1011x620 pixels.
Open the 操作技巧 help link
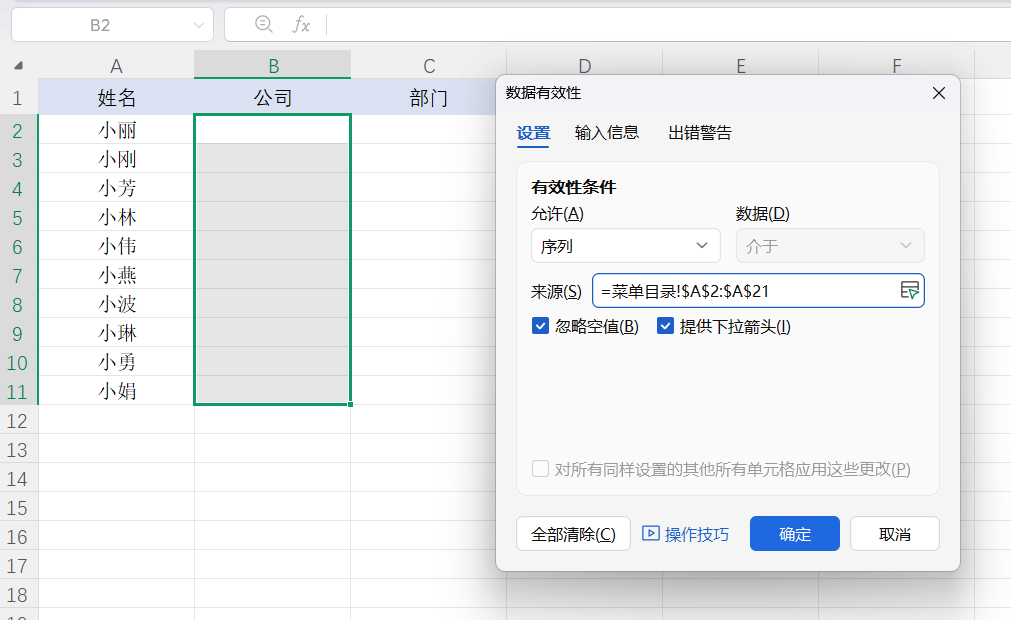pos(693,533)
